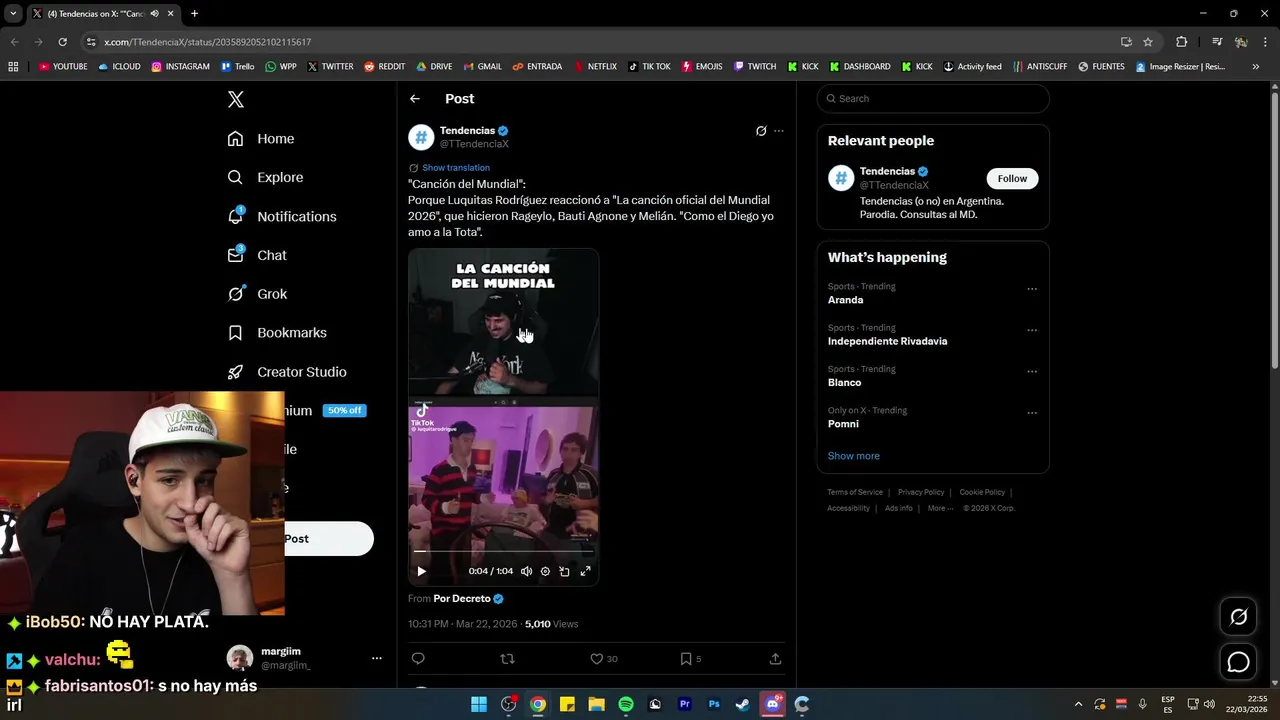Open the NETFLIX bookmark
Image resolution: width=1280 pixels, height=720 pixels.
595,67
